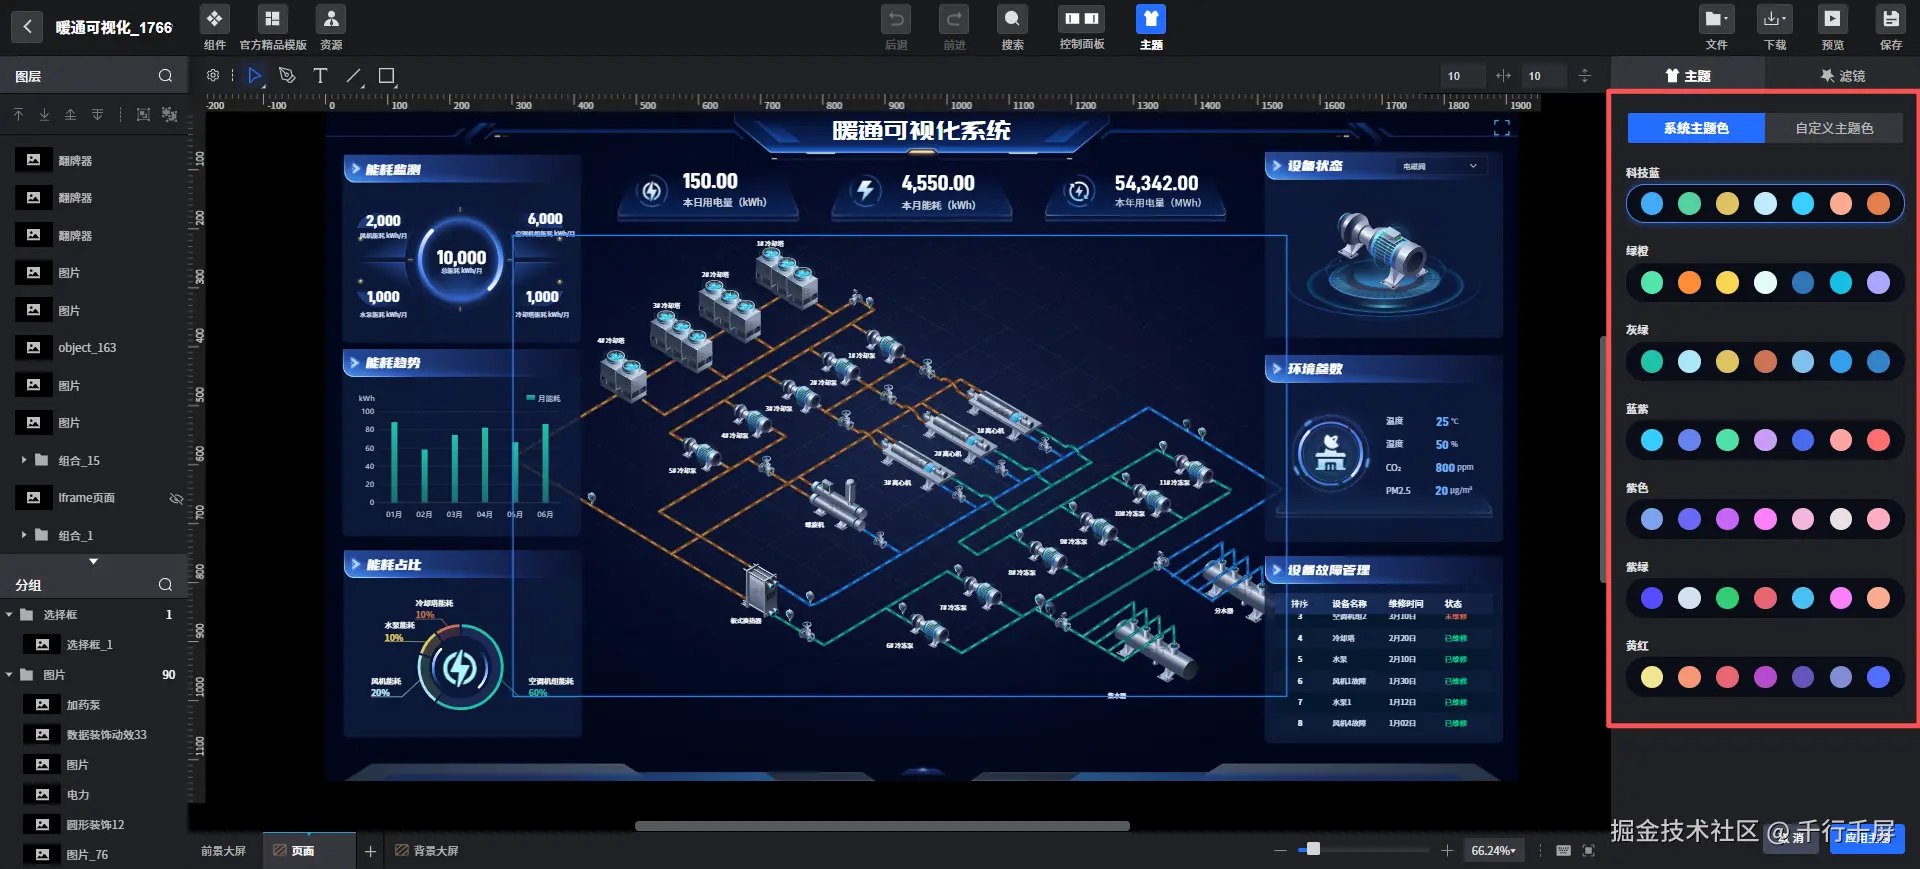Expand the 组合_1 layer group
The image size is (1920, 869).
click(24, 535)
